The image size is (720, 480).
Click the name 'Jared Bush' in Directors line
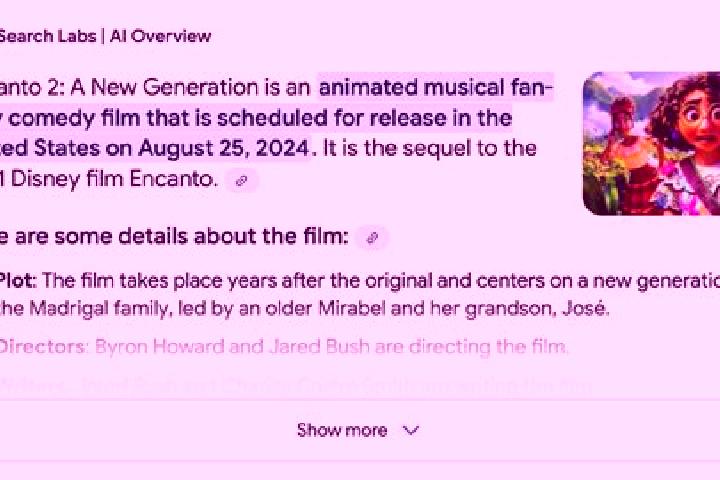tap(320, 346)
